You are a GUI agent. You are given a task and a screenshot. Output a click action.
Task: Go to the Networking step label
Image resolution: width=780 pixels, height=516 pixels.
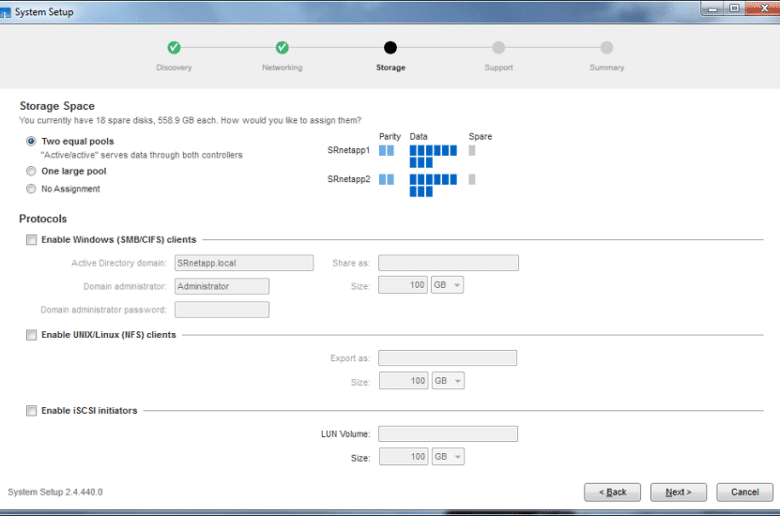(282, 68)
